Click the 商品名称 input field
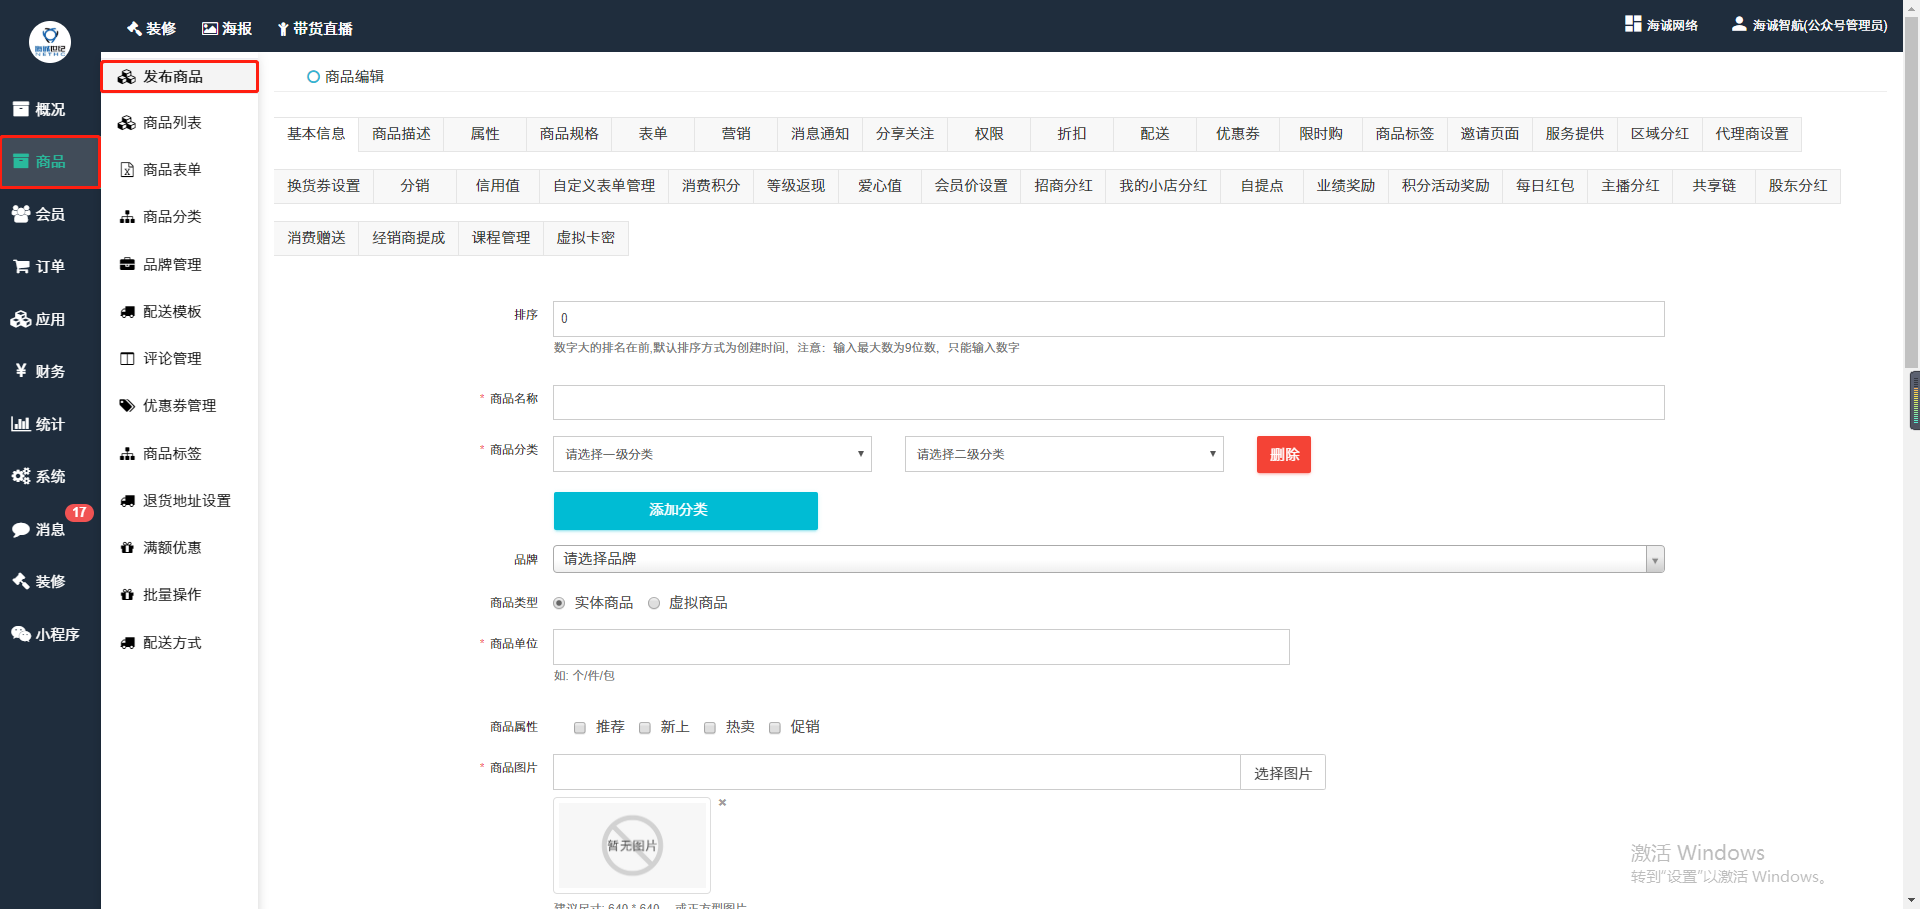 pyautogui.click(x=1108, y=402)
